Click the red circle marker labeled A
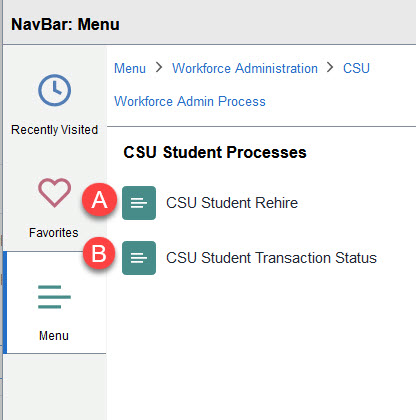The image size is (416, 420). click(99, 200)
